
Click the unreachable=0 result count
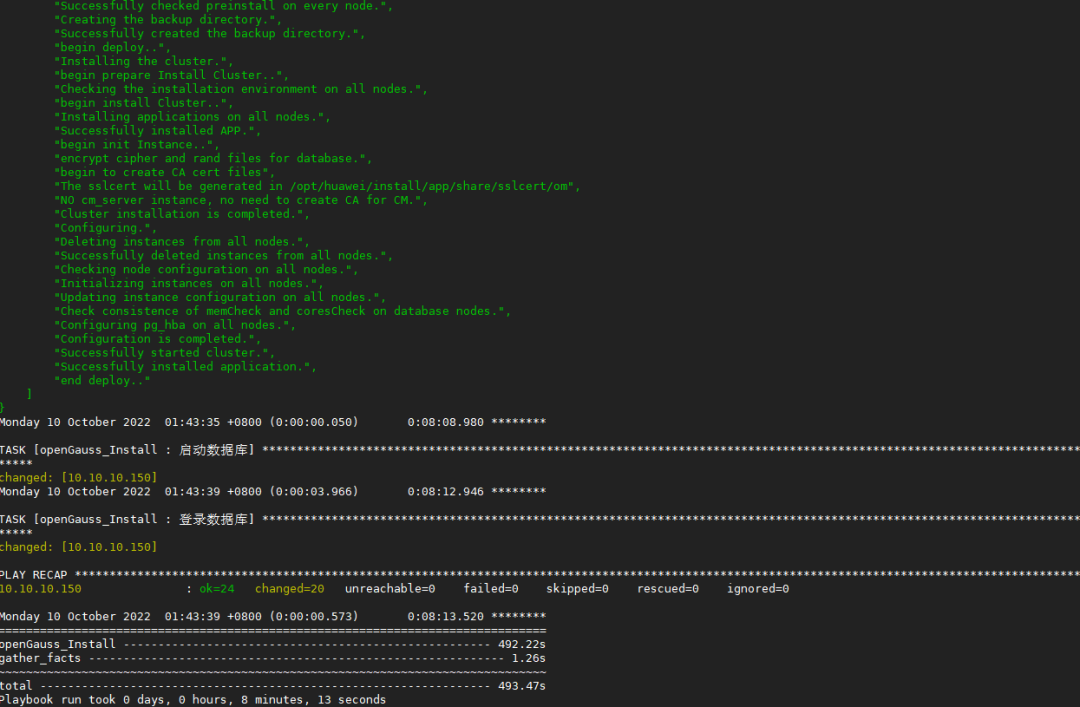390,588
